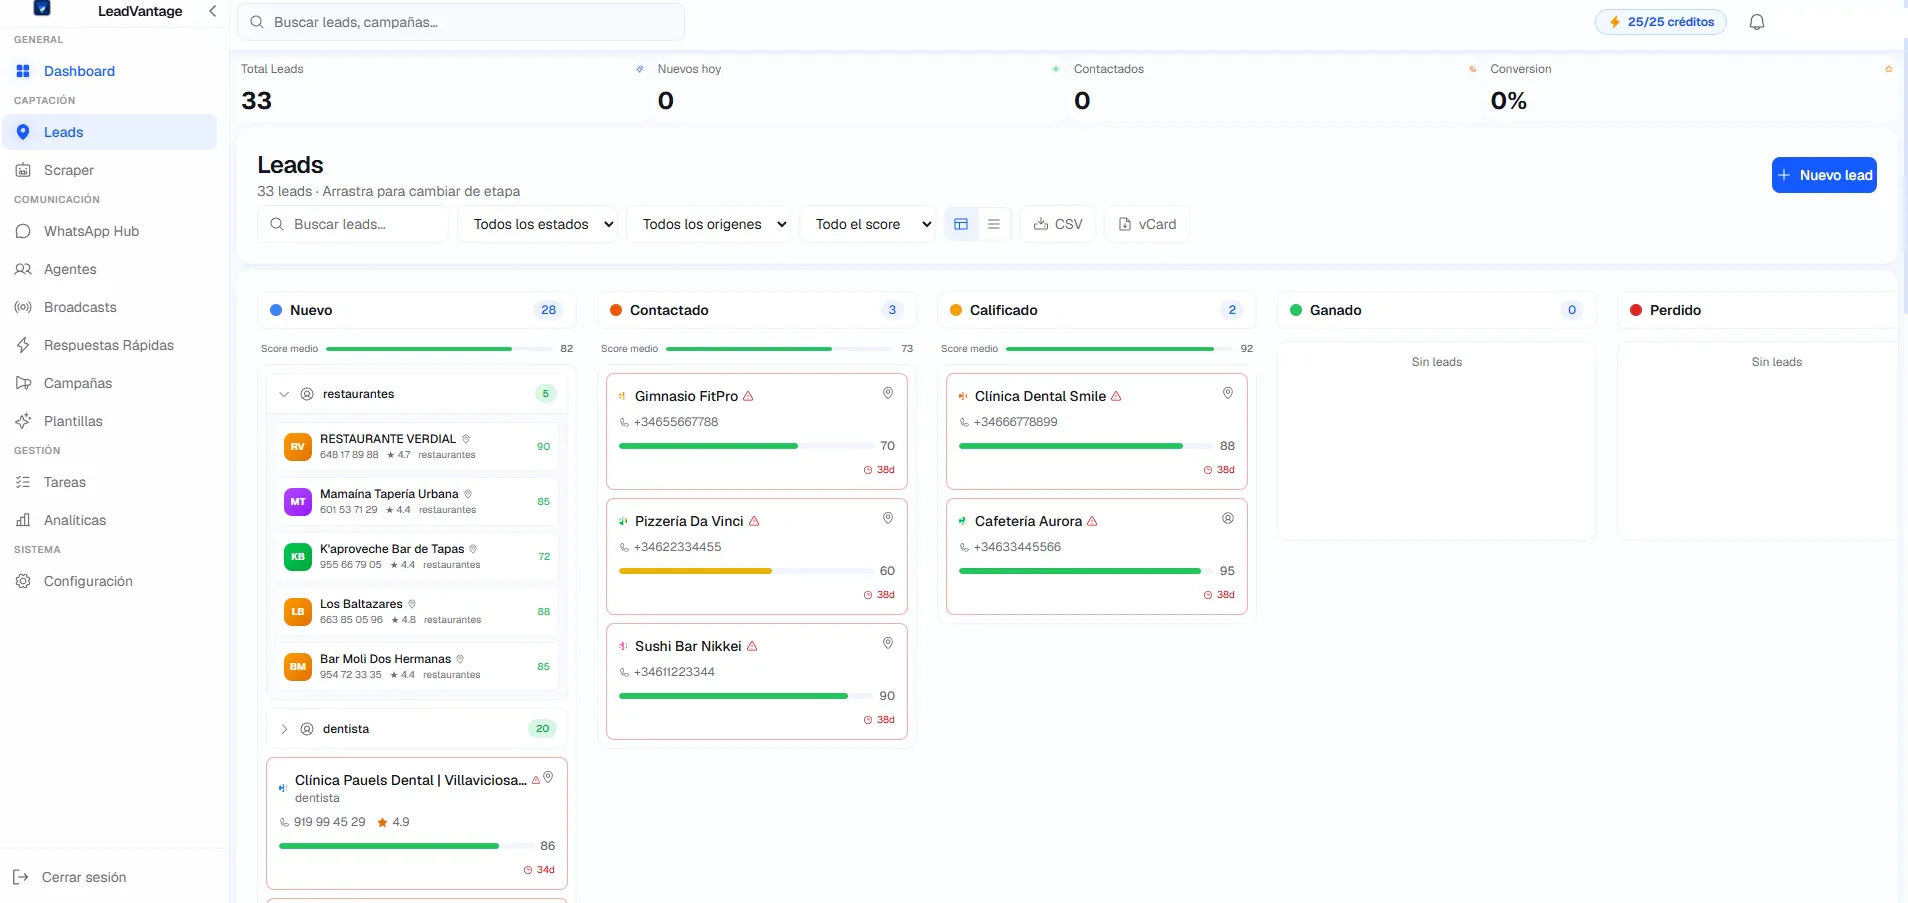Viewport: 1908px width, 903px height.
Task: Click the MT avatar of Mamaína Tapería
Action: [298, 502]
